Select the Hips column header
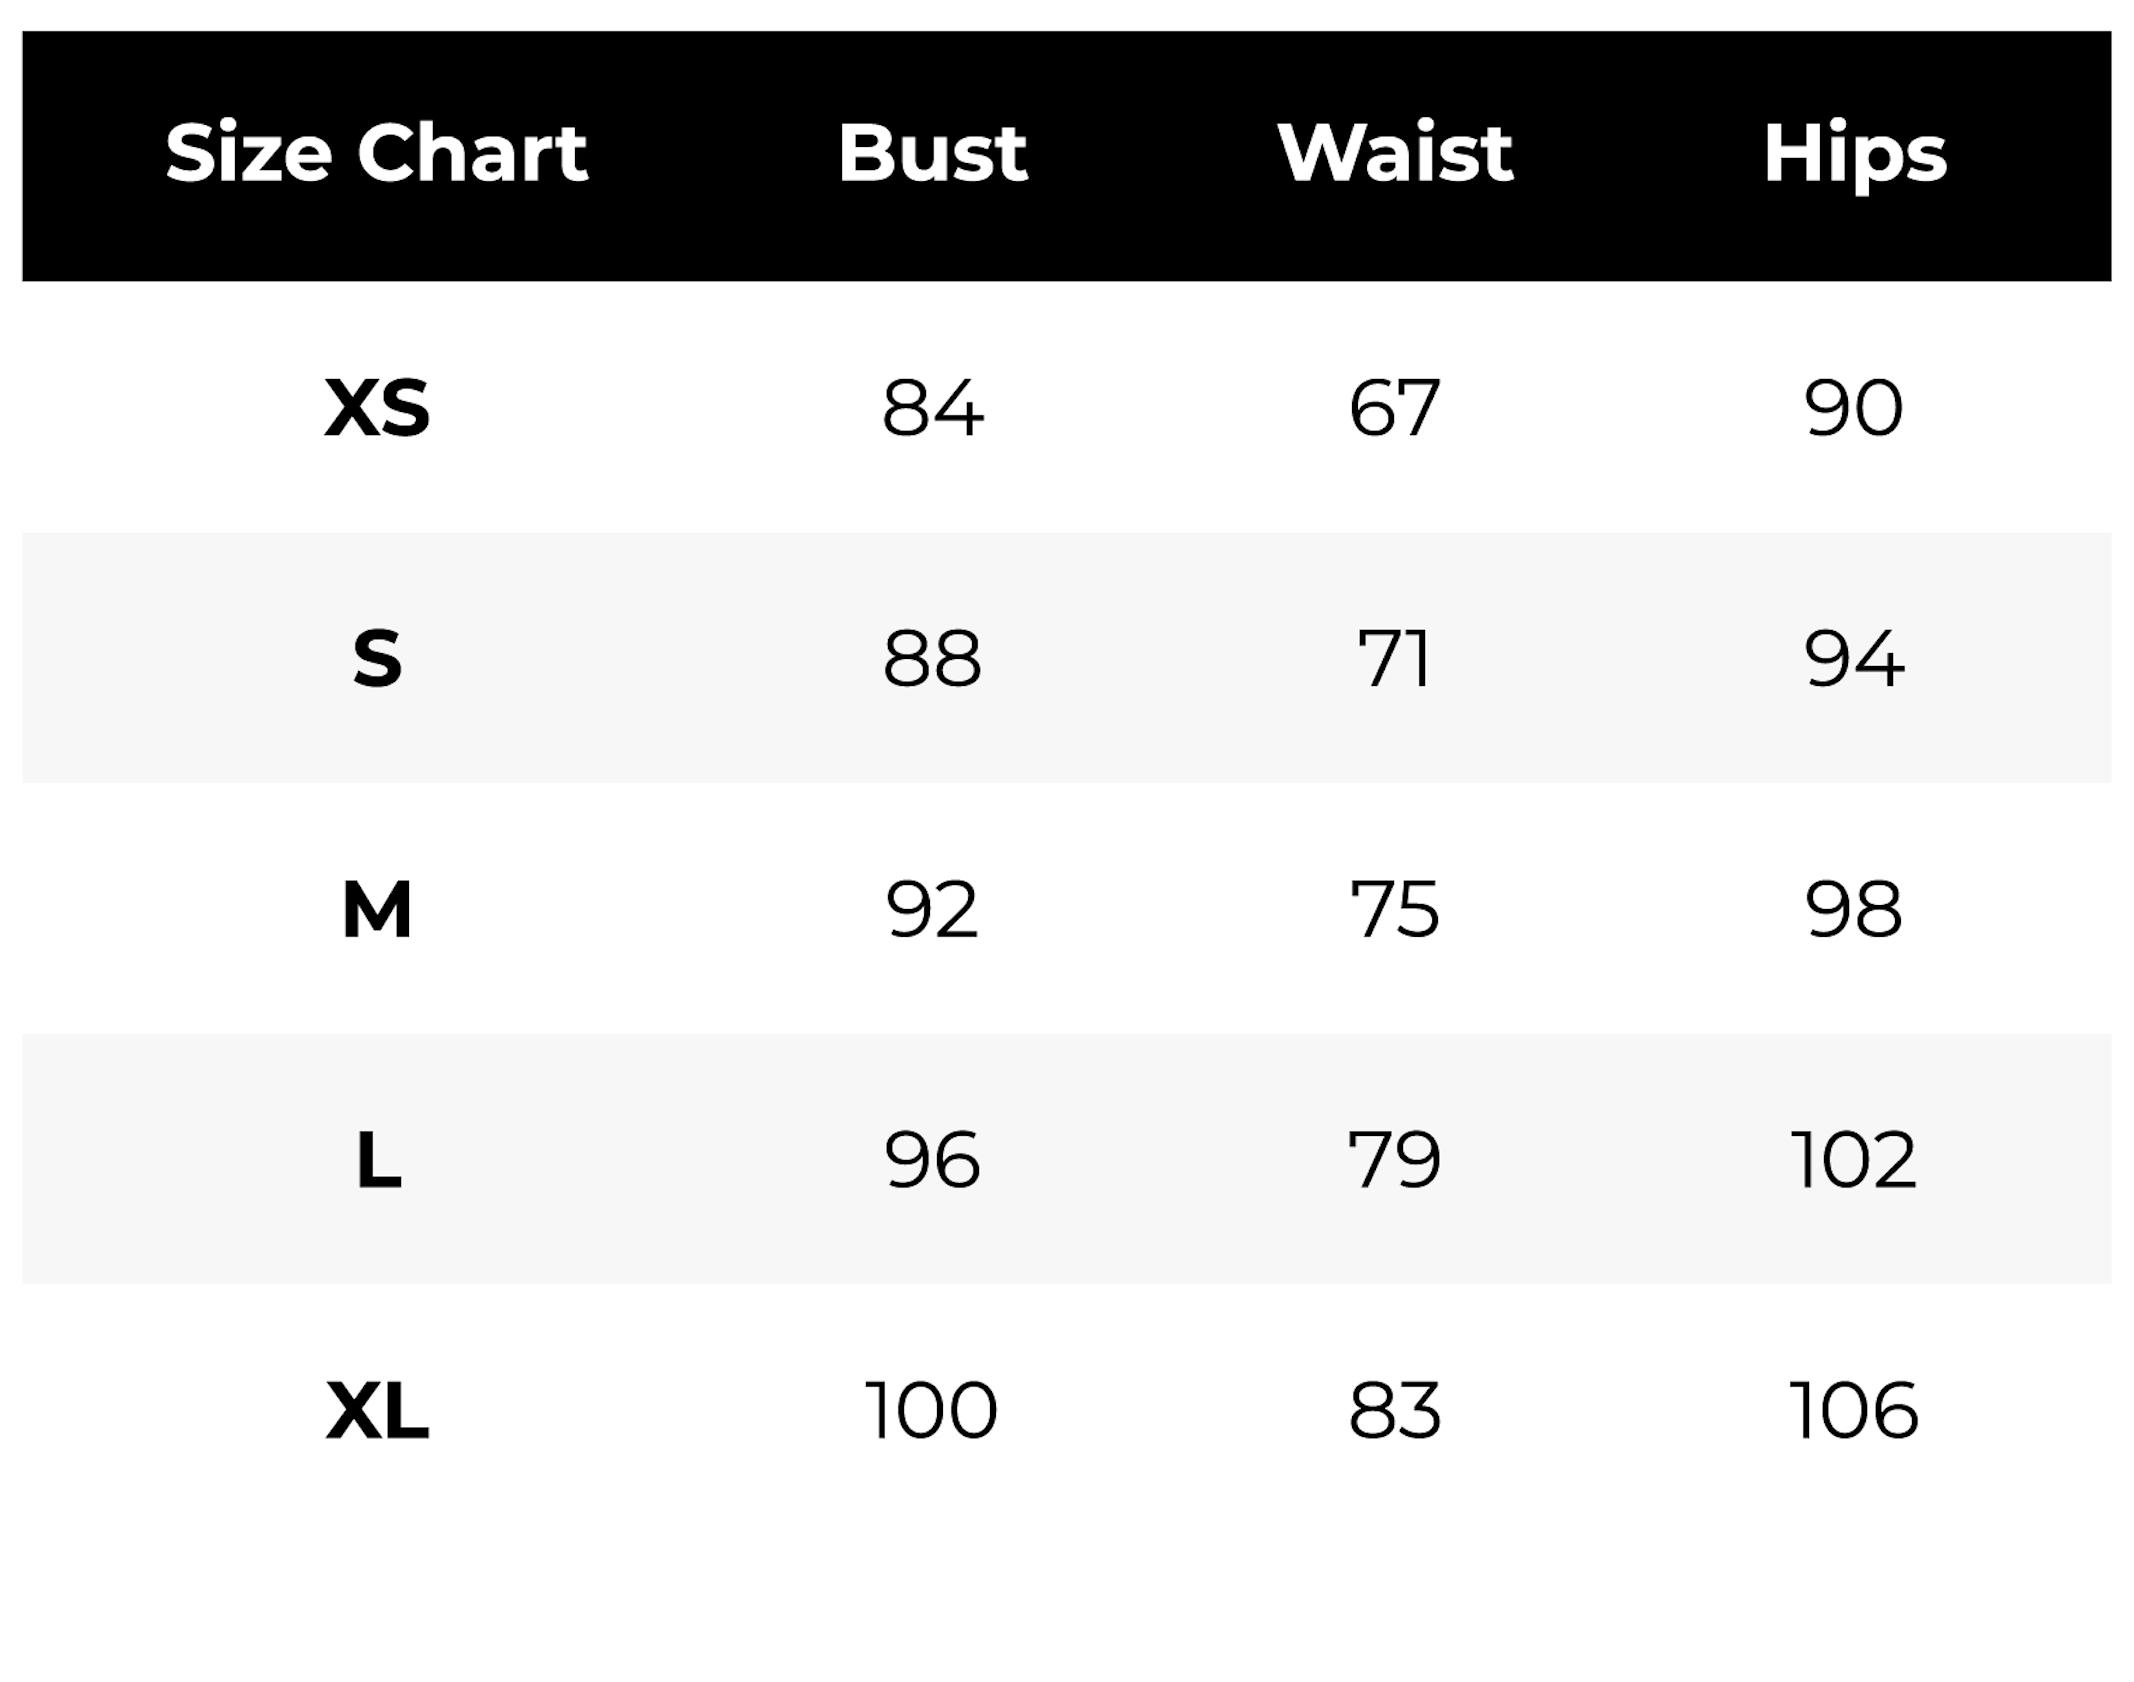 click(x=1855, y=154)
